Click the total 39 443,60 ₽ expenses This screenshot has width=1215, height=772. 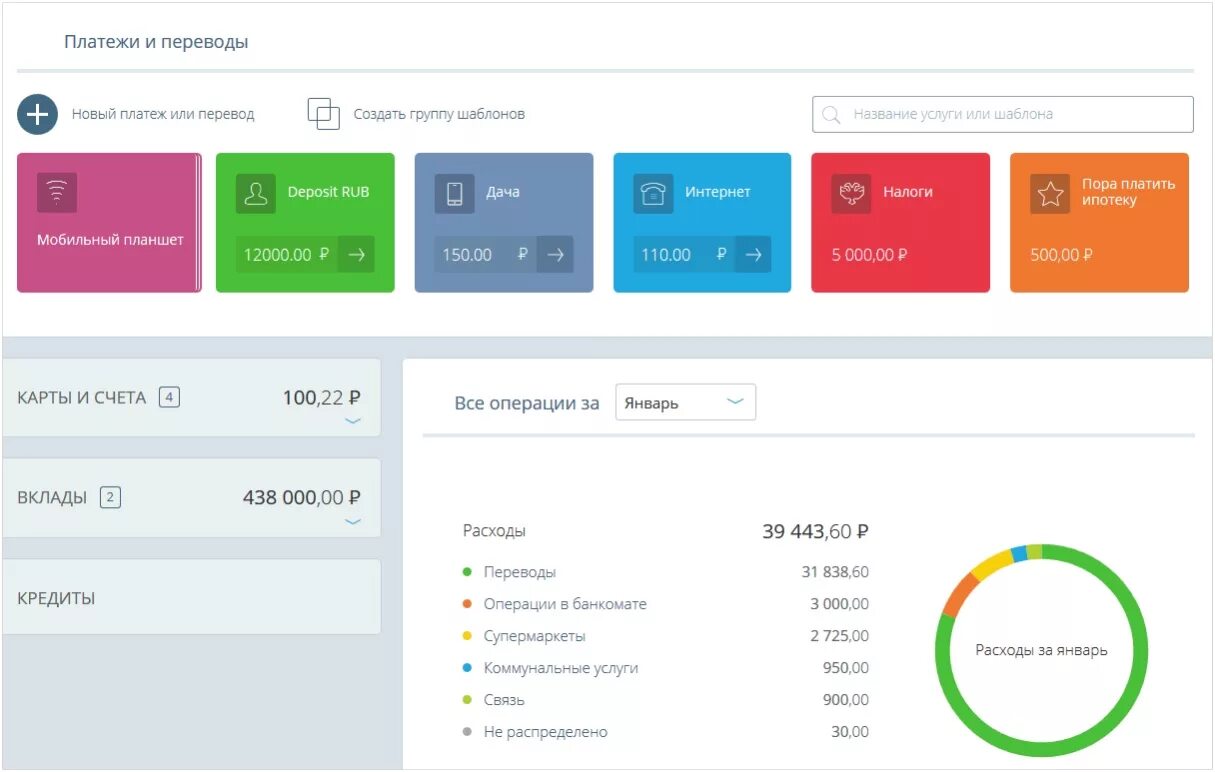[x=815, y=531]
